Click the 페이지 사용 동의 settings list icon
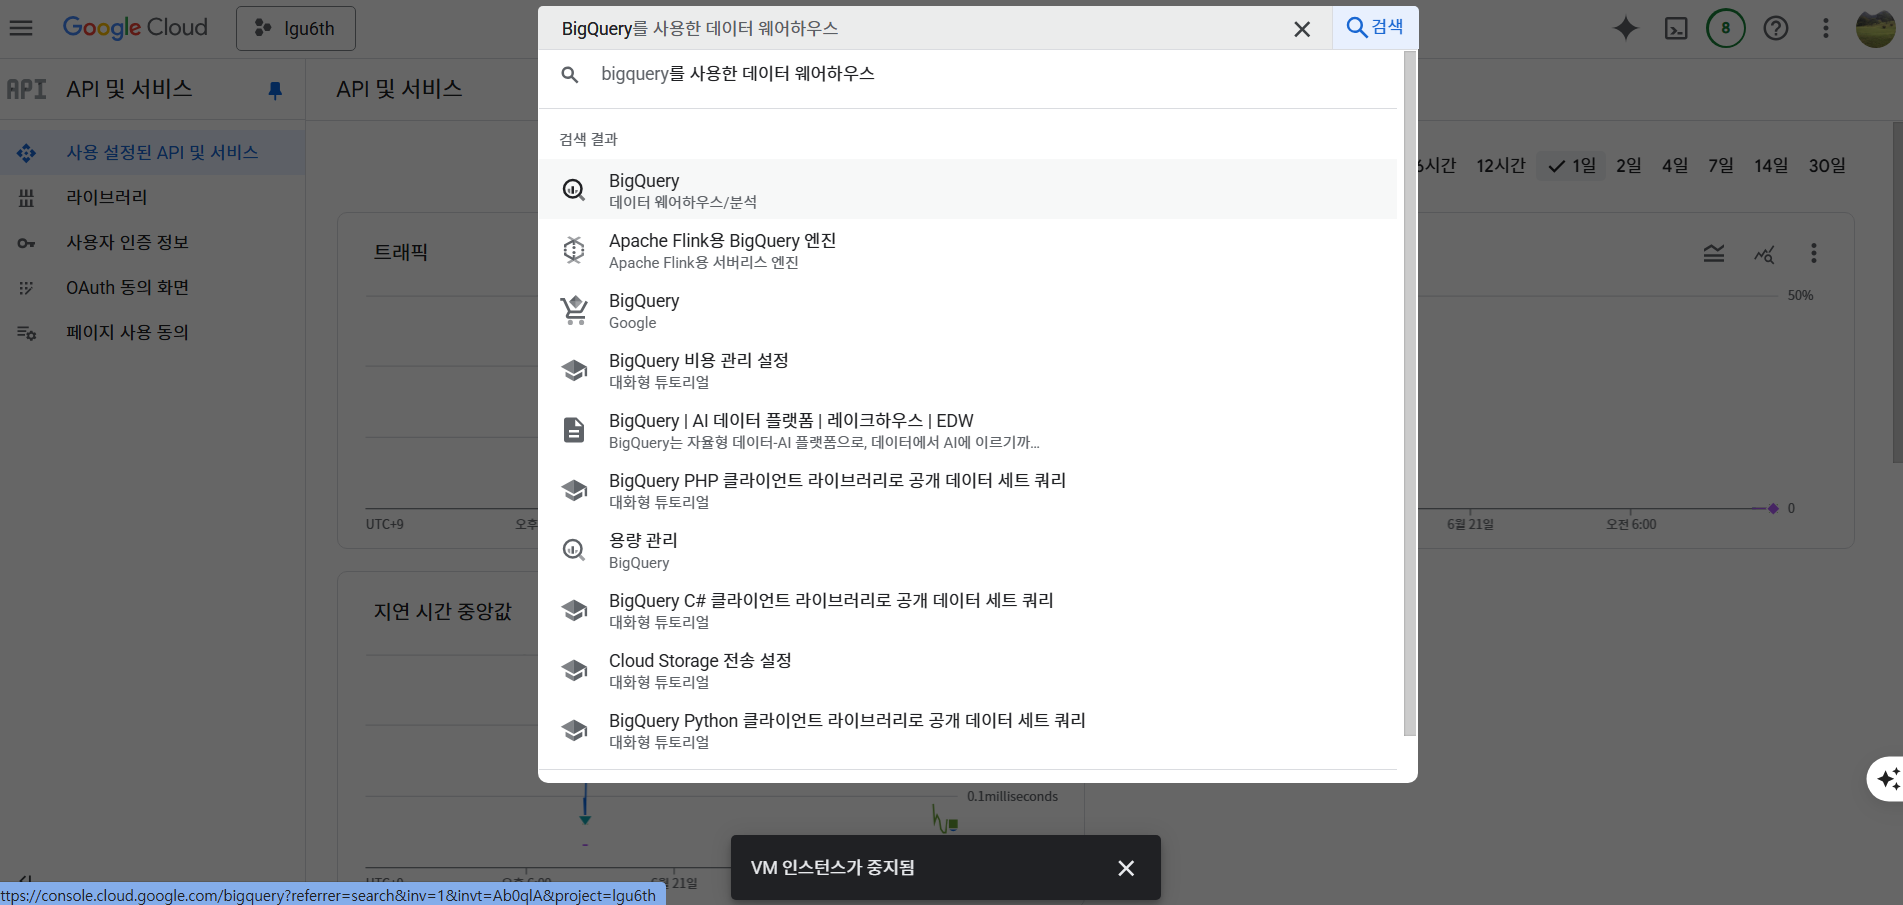1903x905 pixels. click(27, 333)
